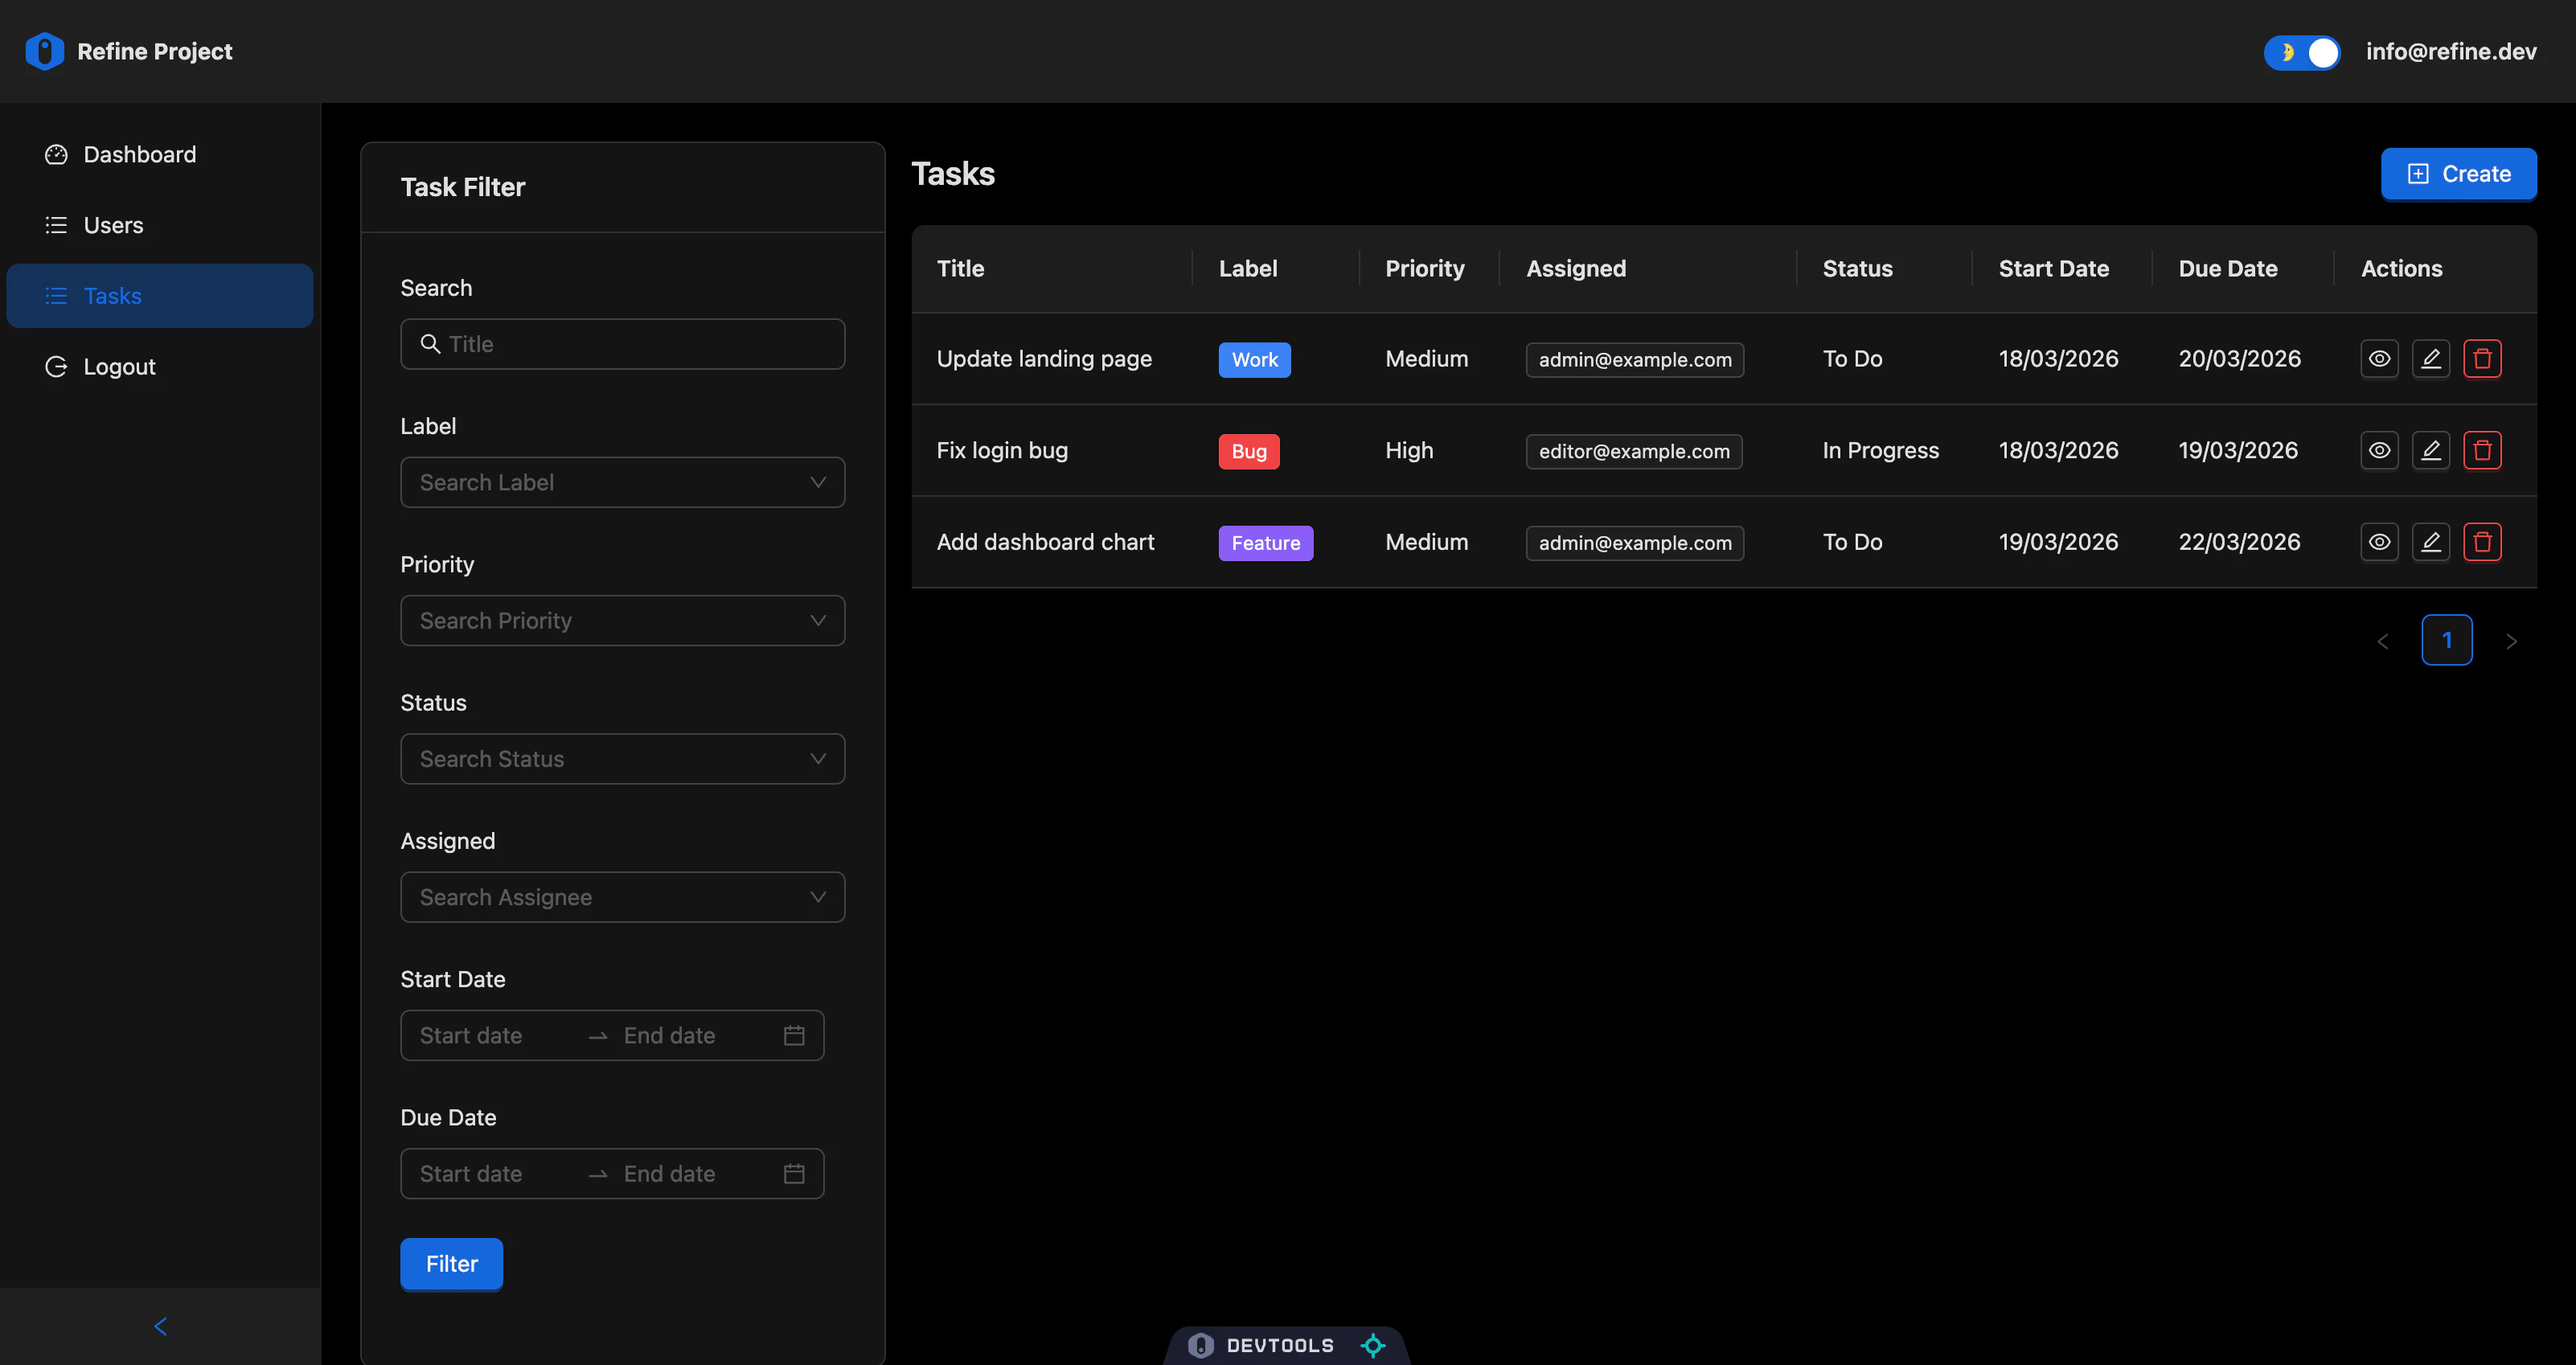
Task: Click the Refine Project logo icon
Action: click(x=44, y=50)
